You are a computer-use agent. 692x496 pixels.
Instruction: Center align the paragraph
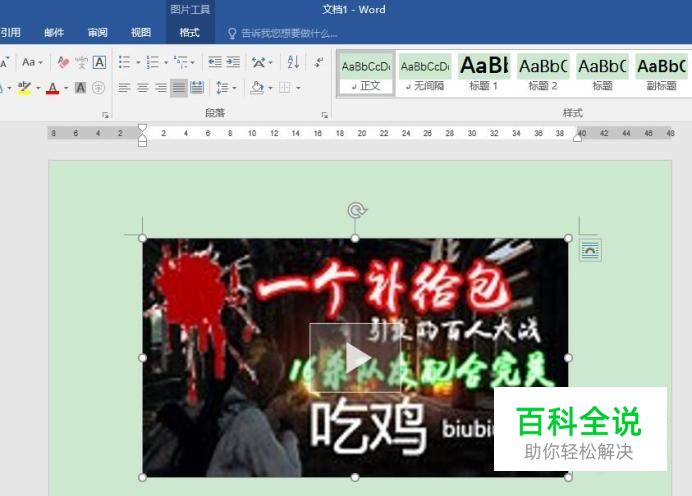tap(143, 88)
